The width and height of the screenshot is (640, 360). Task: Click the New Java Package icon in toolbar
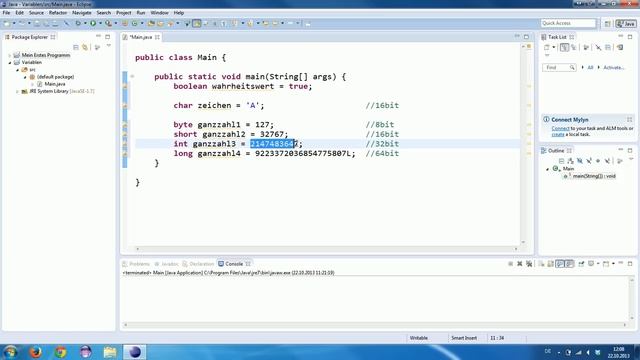(x=125, y=24)
